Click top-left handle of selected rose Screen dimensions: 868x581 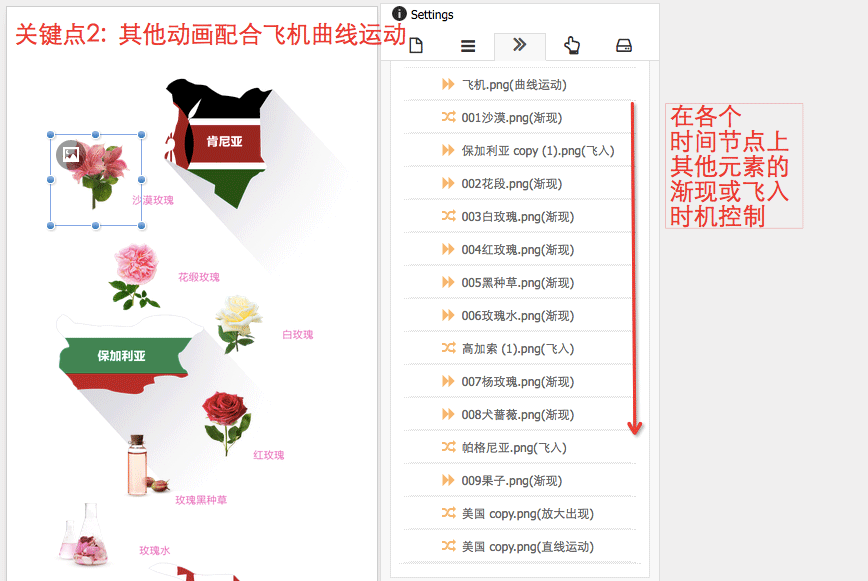tap(51, 134)
